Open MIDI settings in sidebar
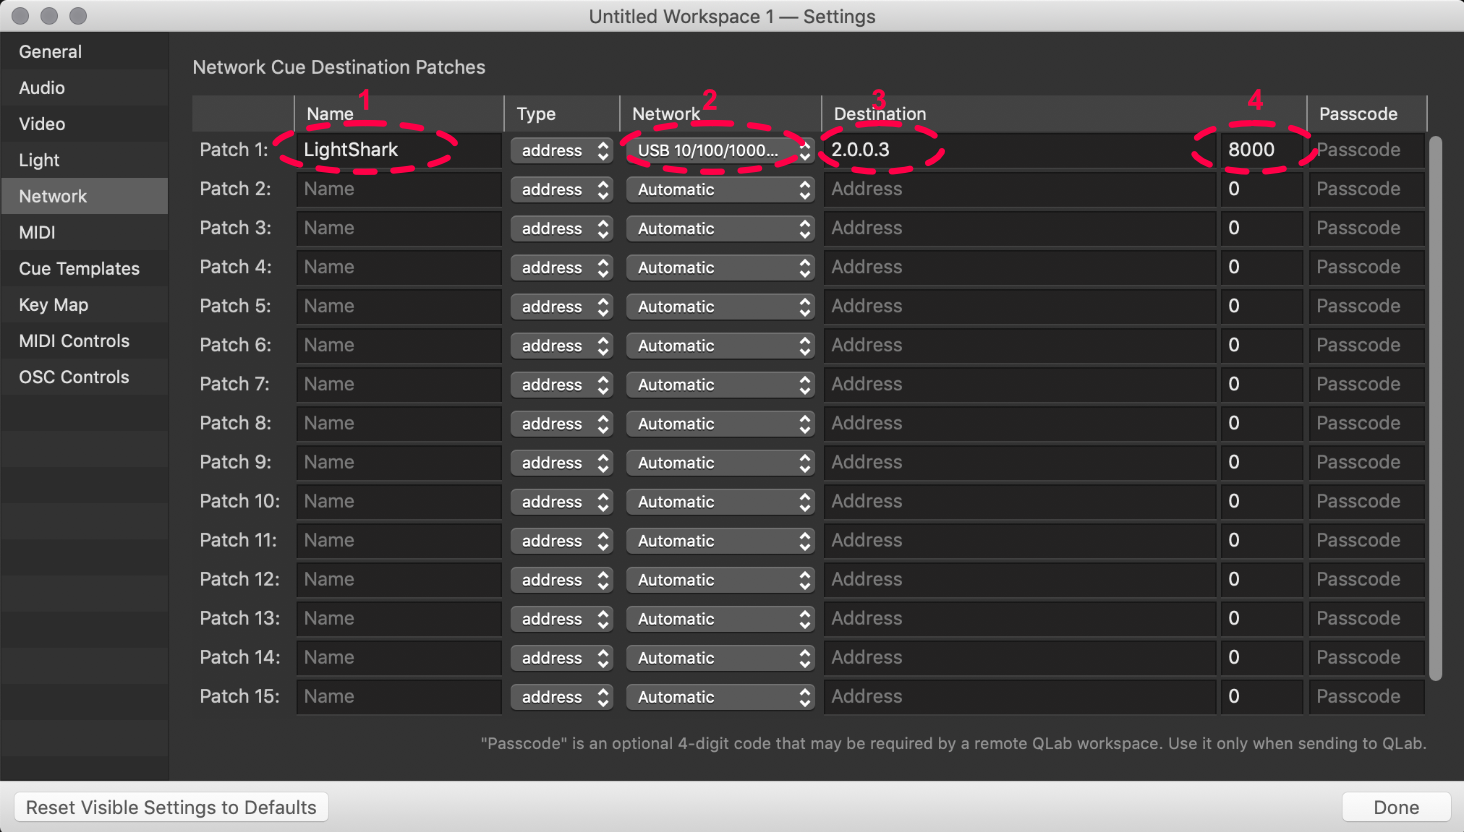Screen dimensions: 1464x832 pos(84,232)
